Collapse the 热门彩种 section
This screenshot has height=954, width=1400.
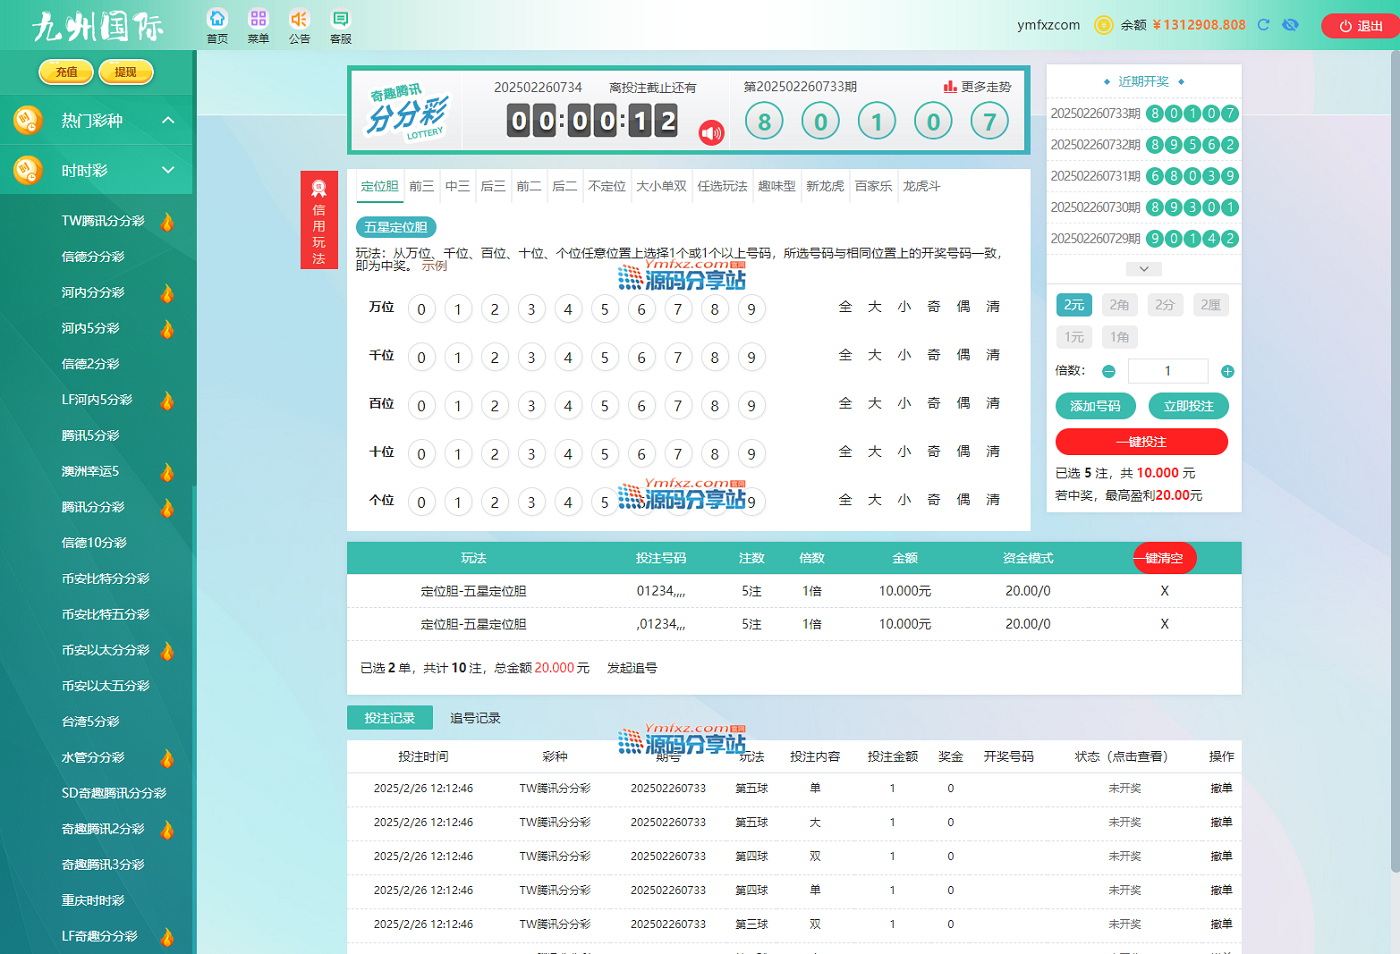pos(168,120)
